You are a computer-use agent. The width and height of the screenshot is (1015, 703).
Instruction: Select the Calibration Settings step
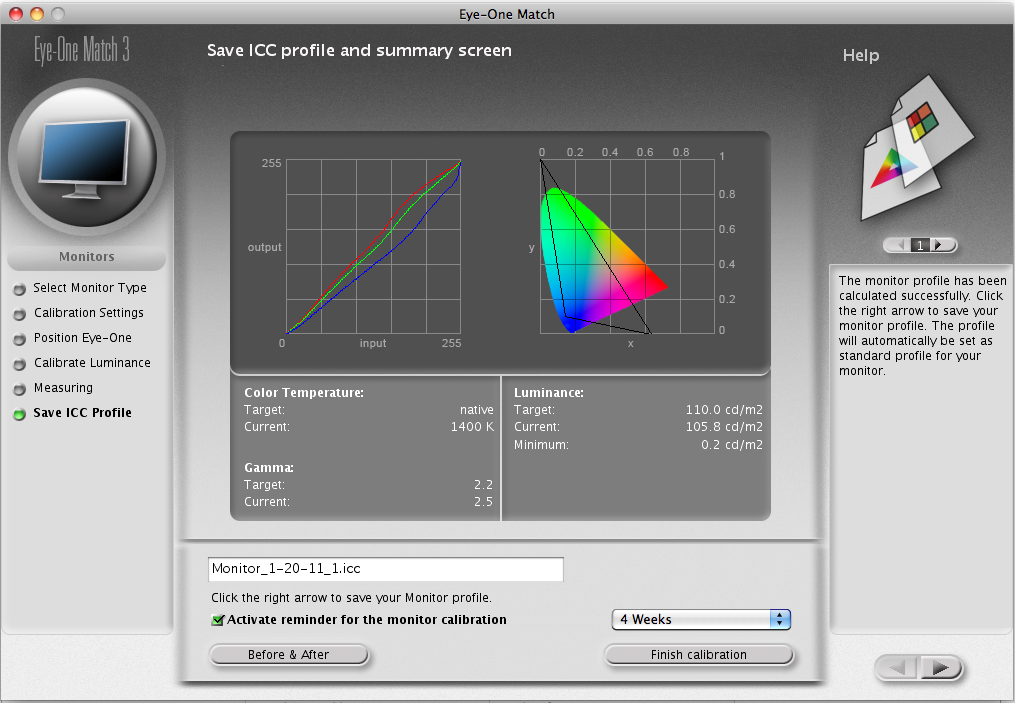tap(89, 313)
